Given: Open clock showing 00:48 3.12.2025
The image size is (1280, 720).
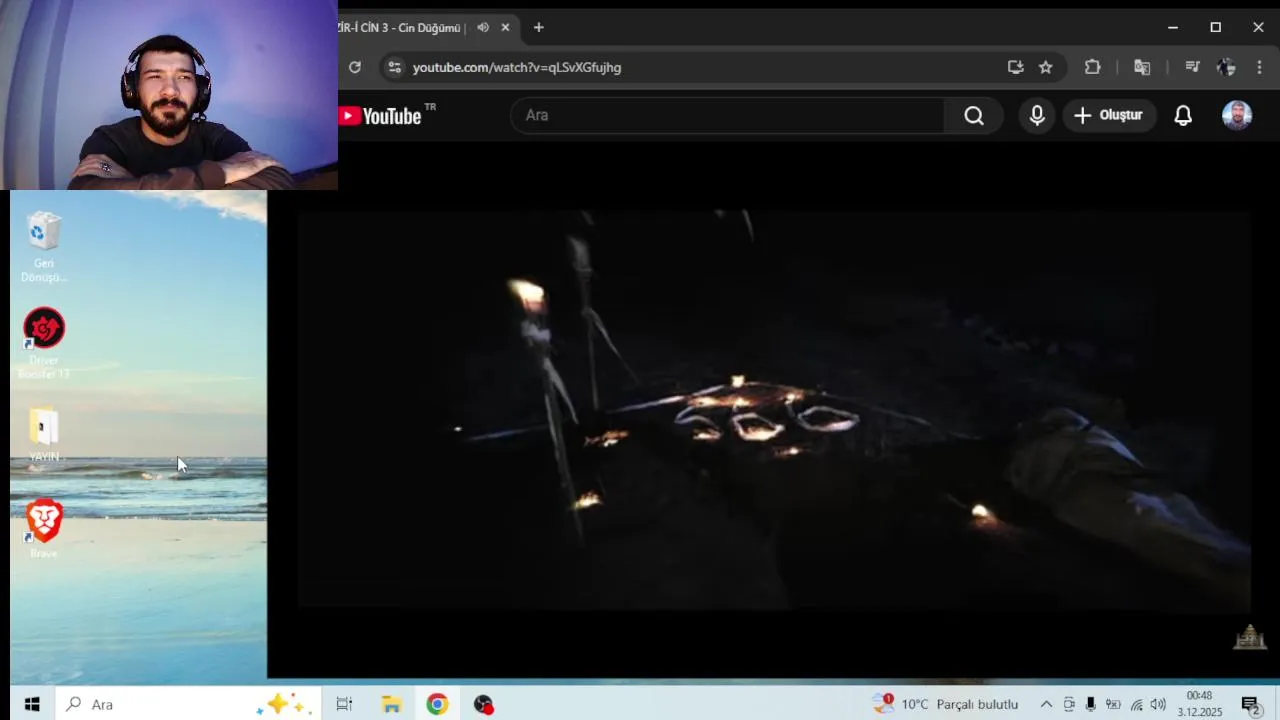Looking at the screenshot, I should [1200, 704].
